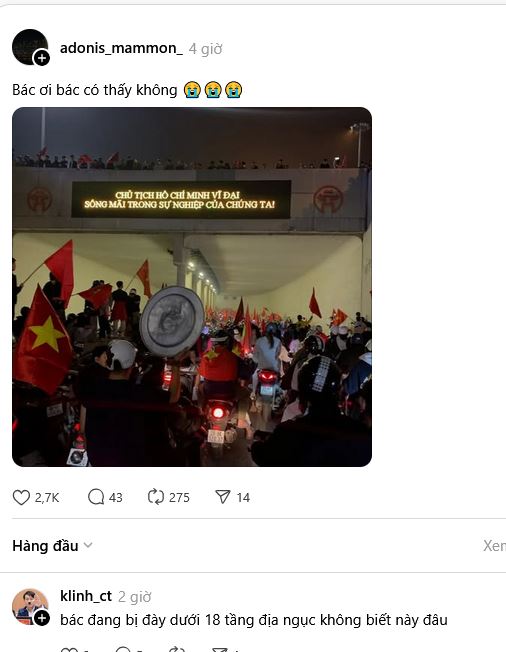Repost klinh_ct's comment using arrows icon

pyautogui.click(x=177, y=650)
